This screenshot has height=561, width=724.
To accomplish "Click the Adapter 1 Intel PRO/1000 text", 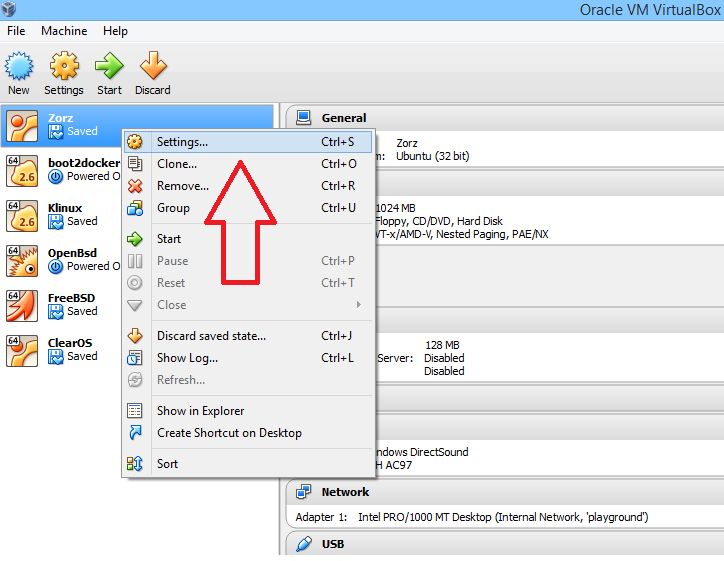I will [472, 517].
